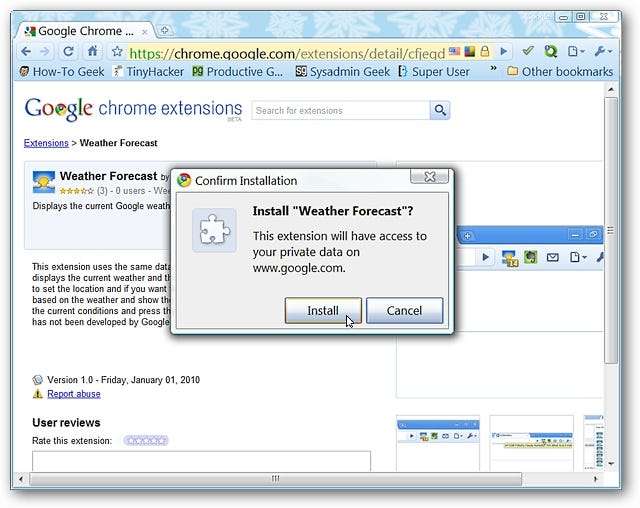Click the version info icon beside Version 1.0

click(38, 380)
